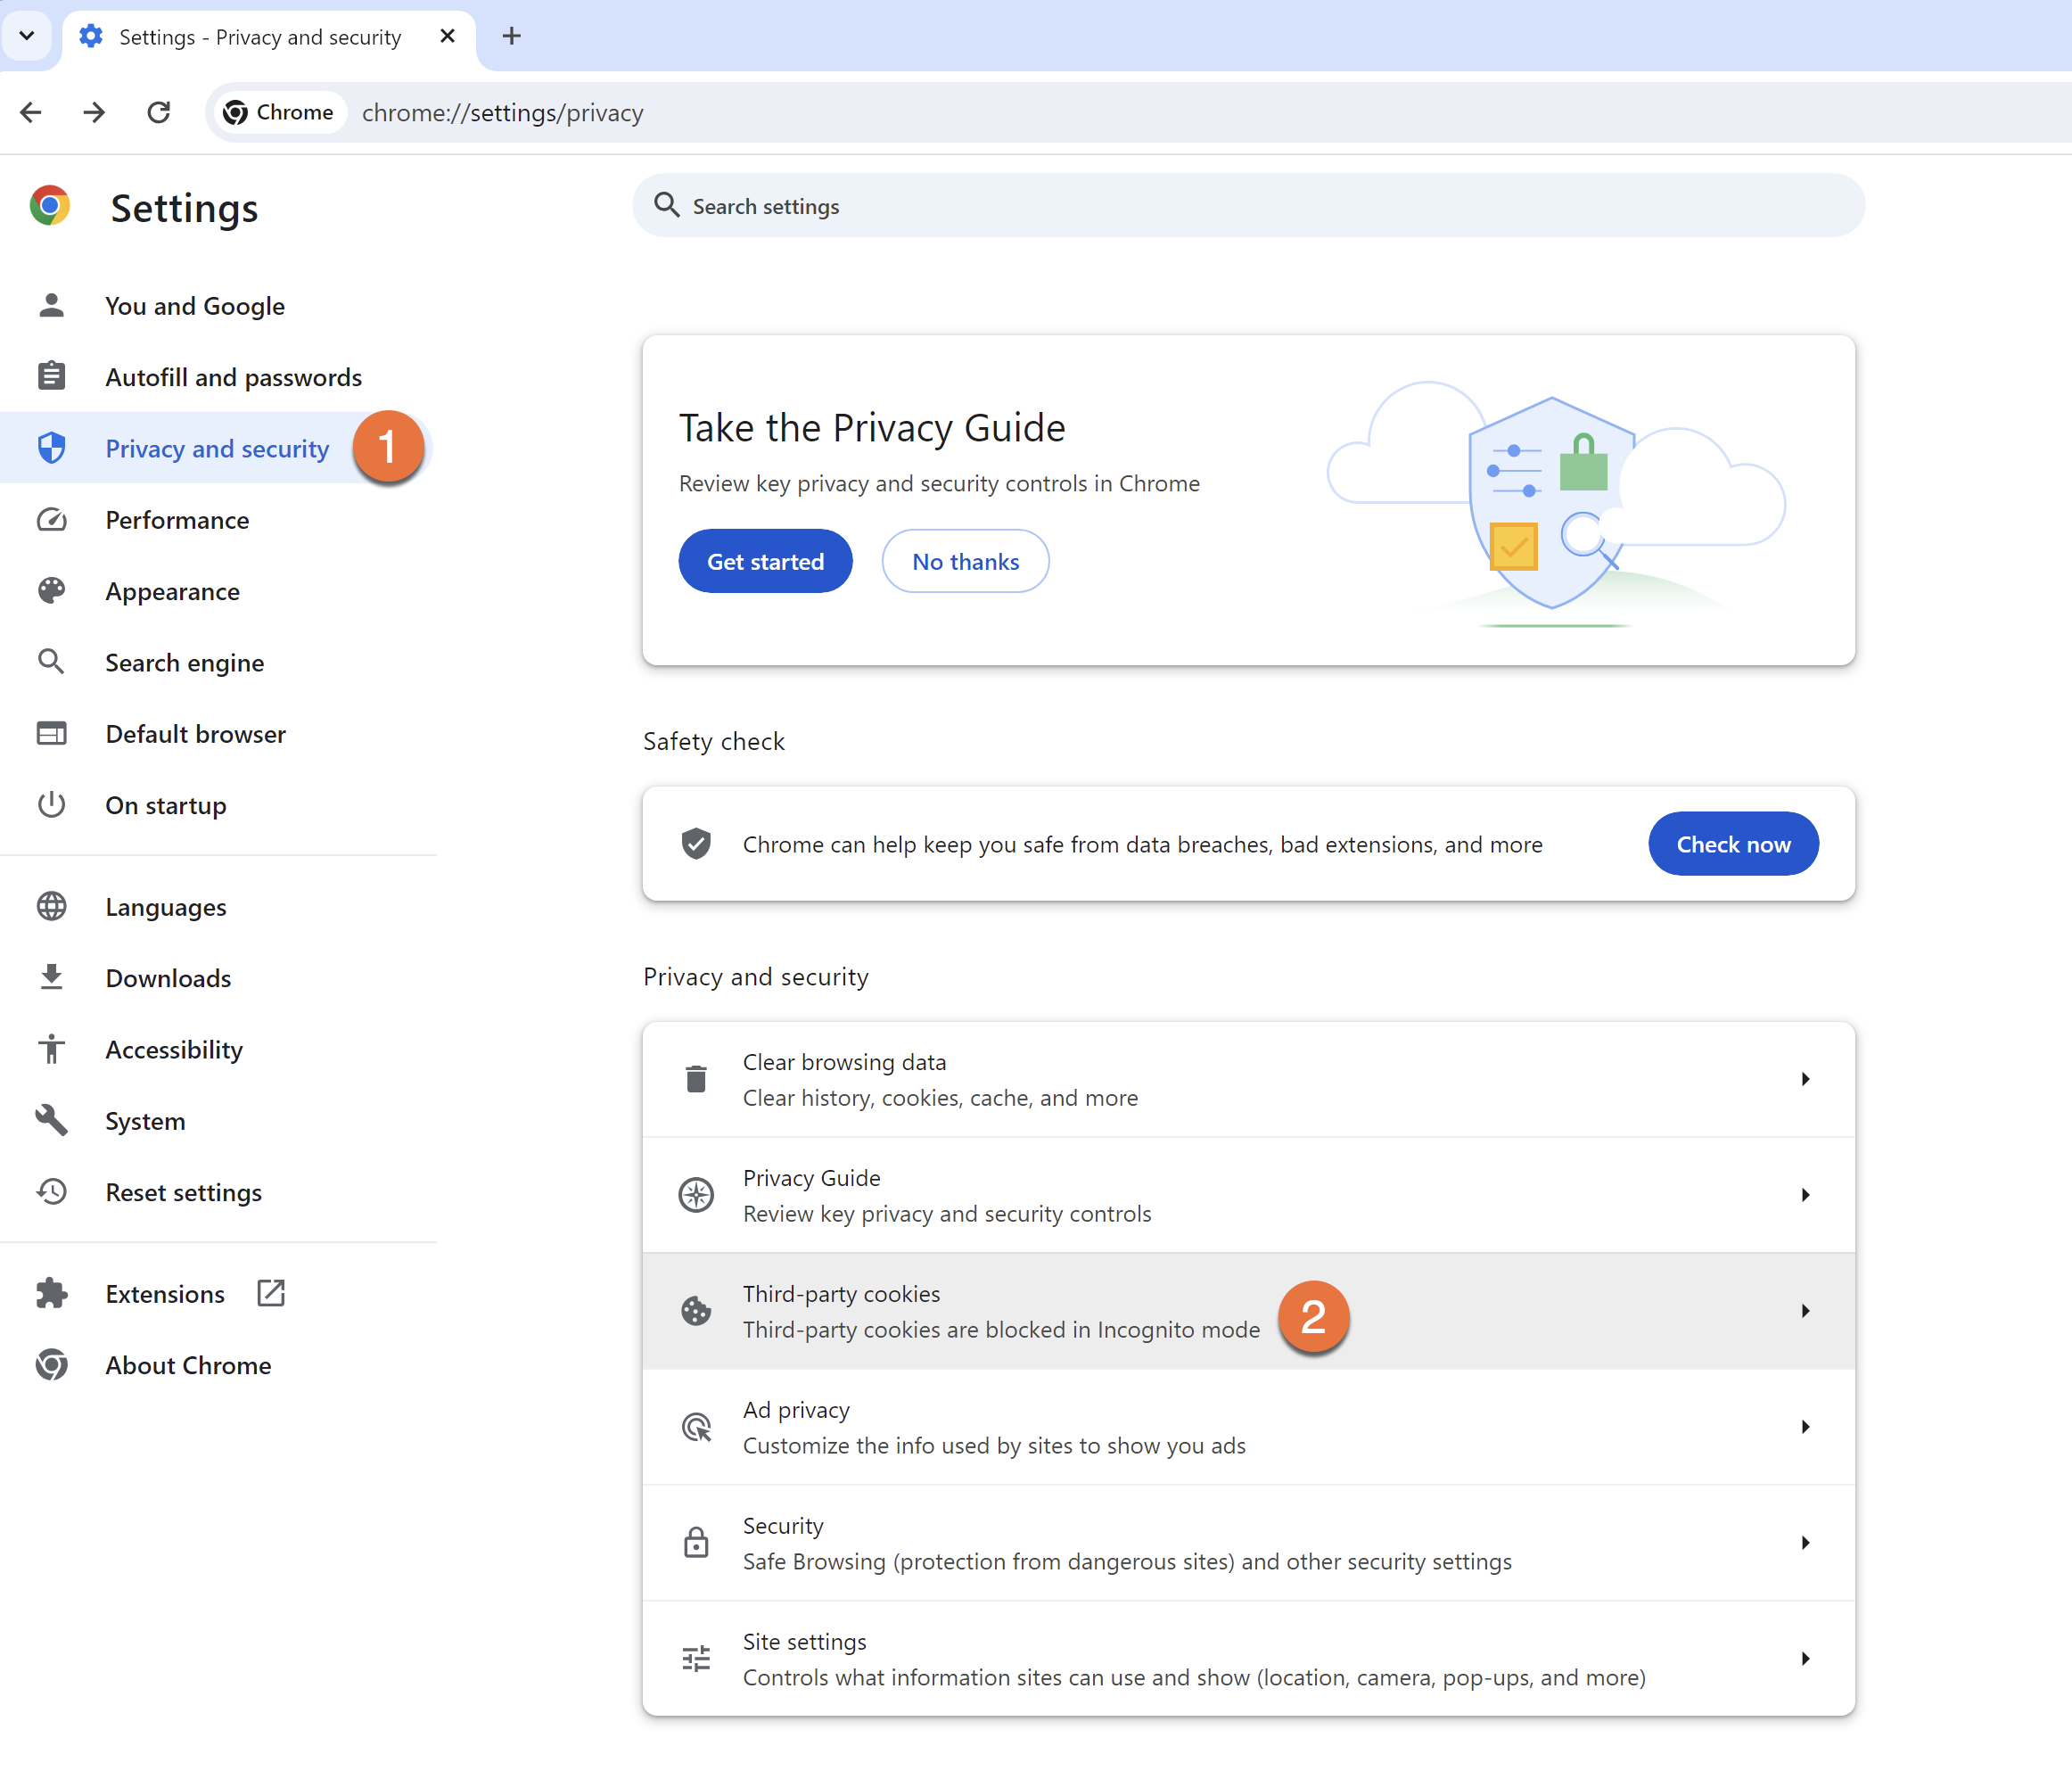This screenshot has width=2072, height=1771.
Task: Click the System wrench icon in sidebar
Action: pos(51,1120)
